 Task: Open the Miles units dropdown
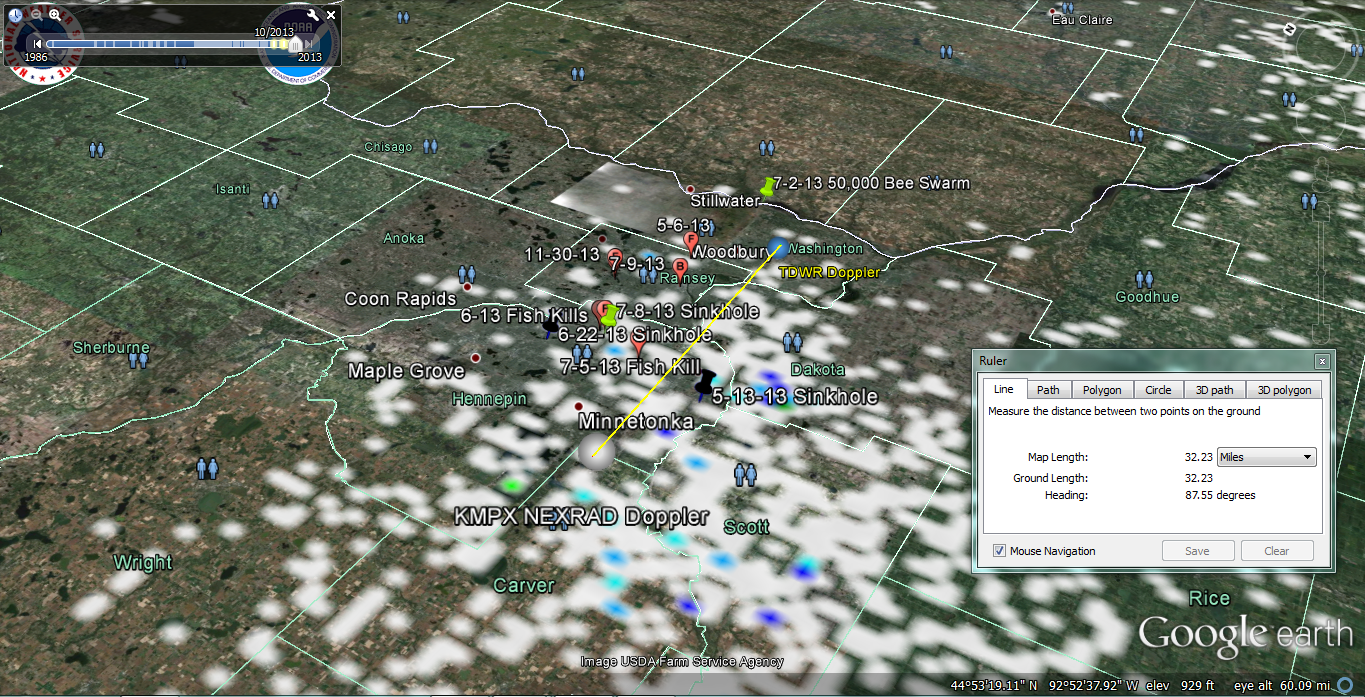1266,457
